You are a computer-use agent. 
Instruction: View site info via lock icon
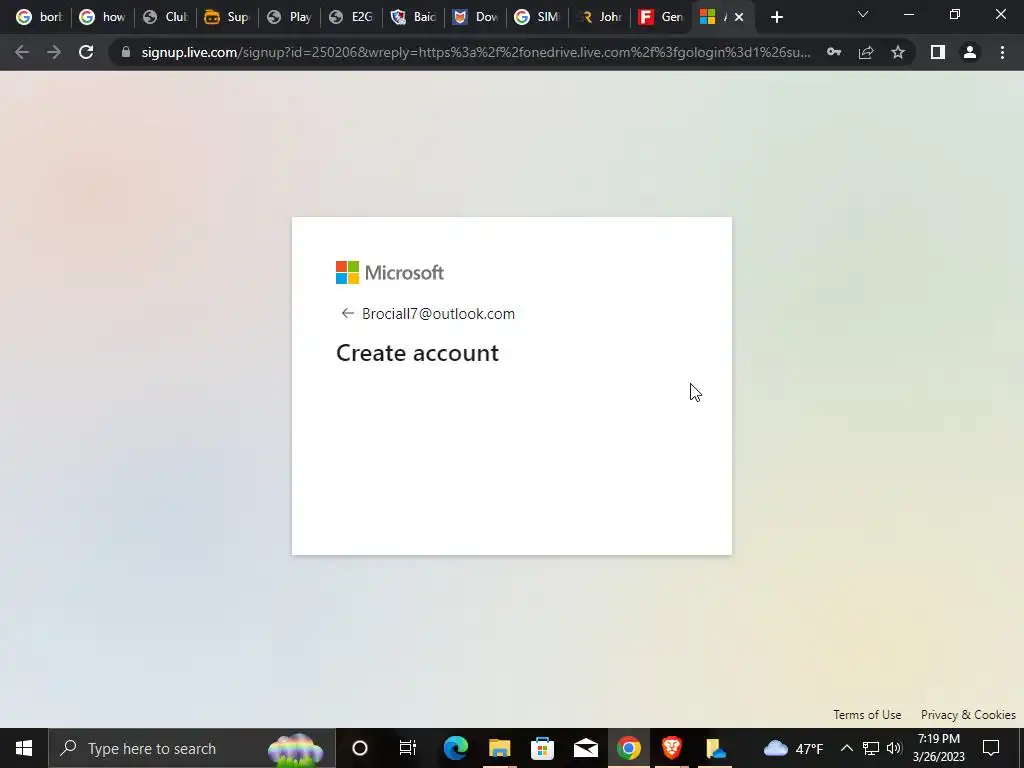pyautogui.click(x=126, y=52)
